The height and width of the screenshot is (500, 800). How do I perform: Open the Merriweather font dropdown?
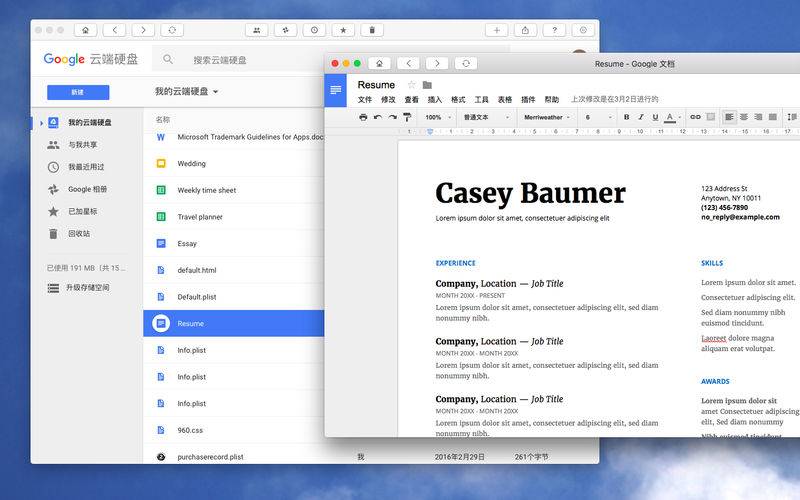tap(547, 117)
